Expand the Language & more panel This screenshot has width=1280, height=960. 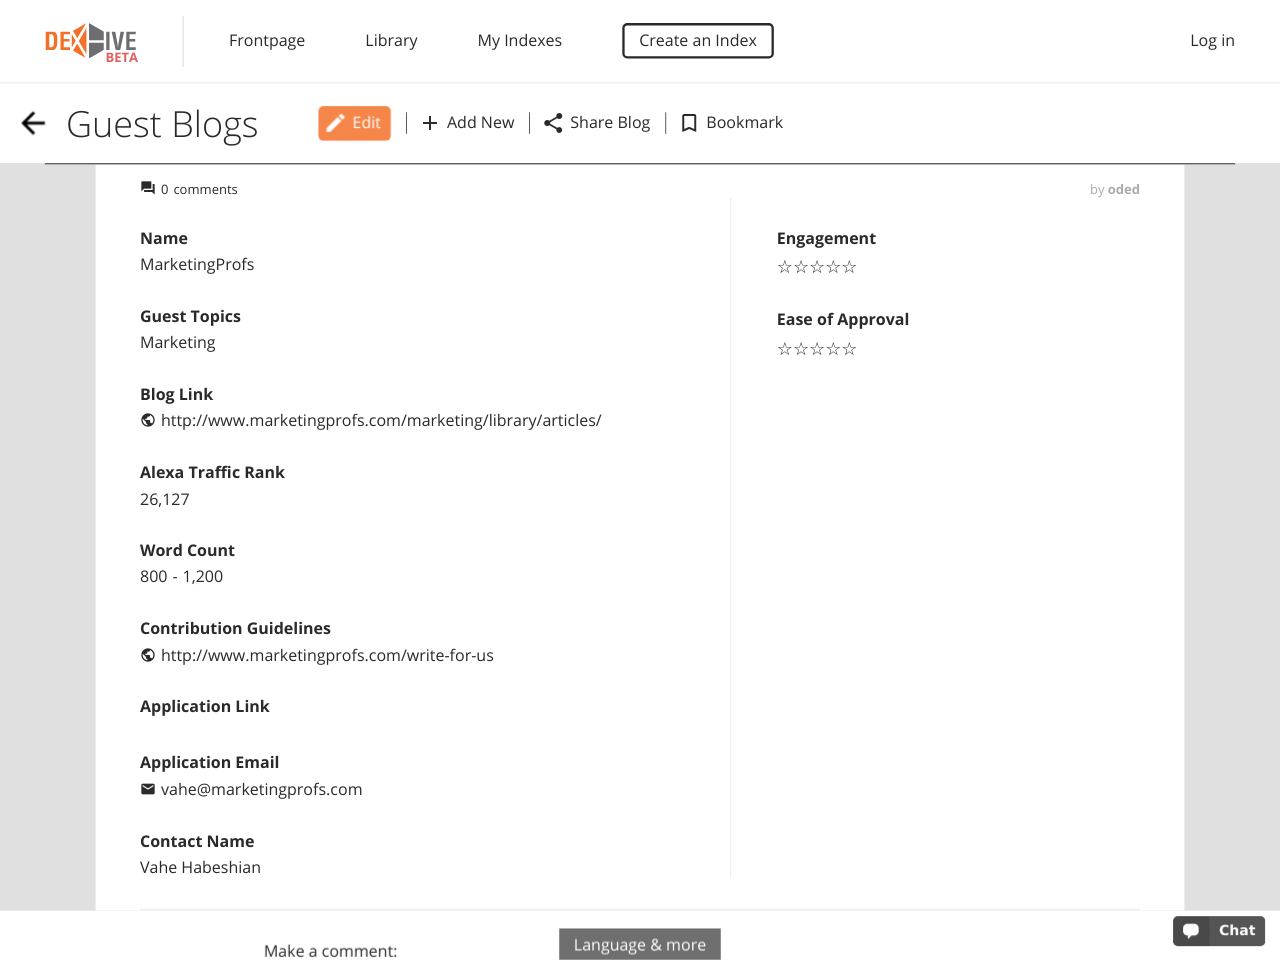pyautogui.click(x=640, y=945)
